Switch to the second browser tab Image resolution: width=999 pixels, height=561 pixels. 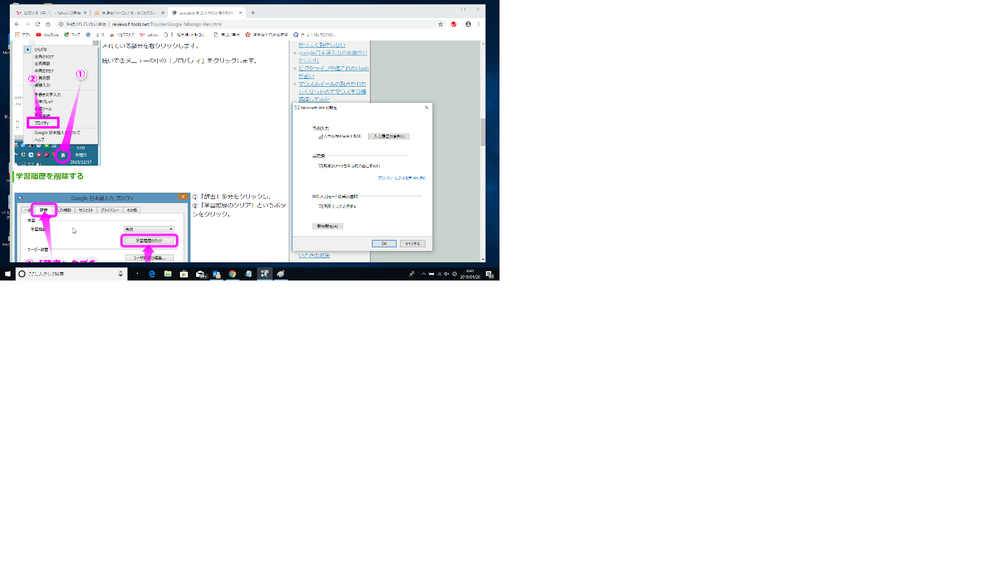coord(129,13)
